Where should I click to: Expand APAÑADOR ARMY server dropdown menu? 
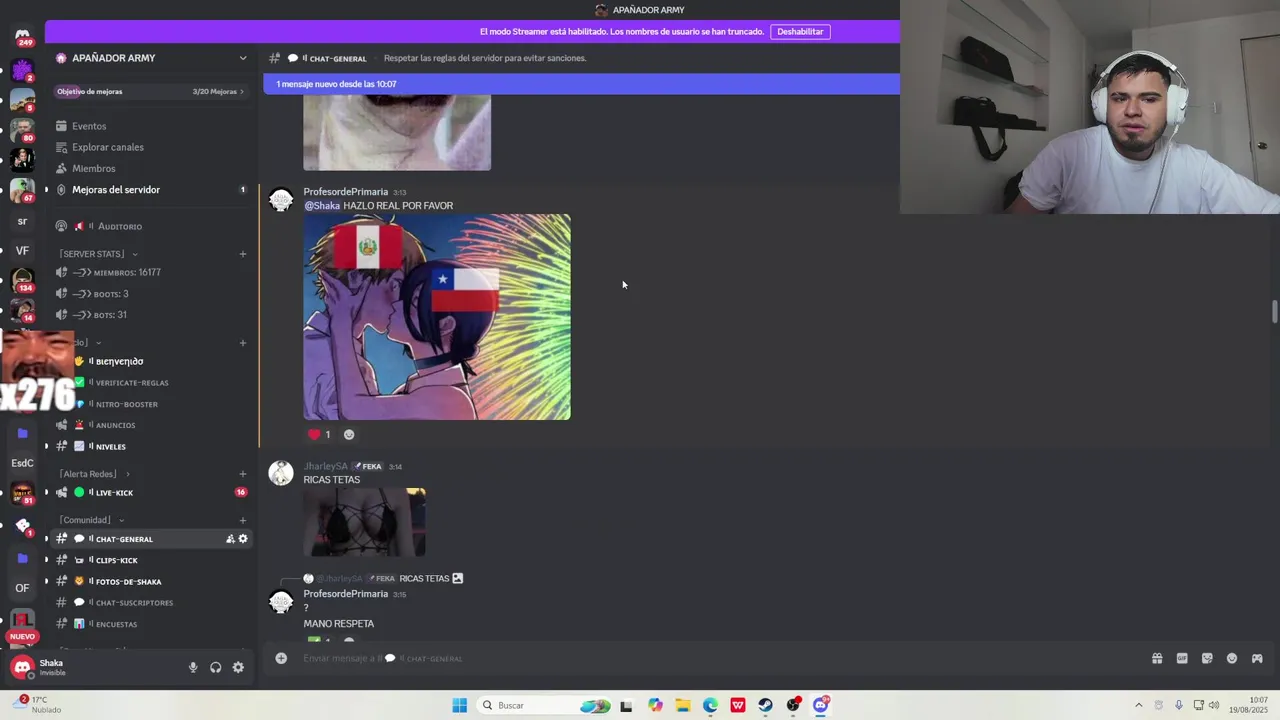[x=242, y=58]
